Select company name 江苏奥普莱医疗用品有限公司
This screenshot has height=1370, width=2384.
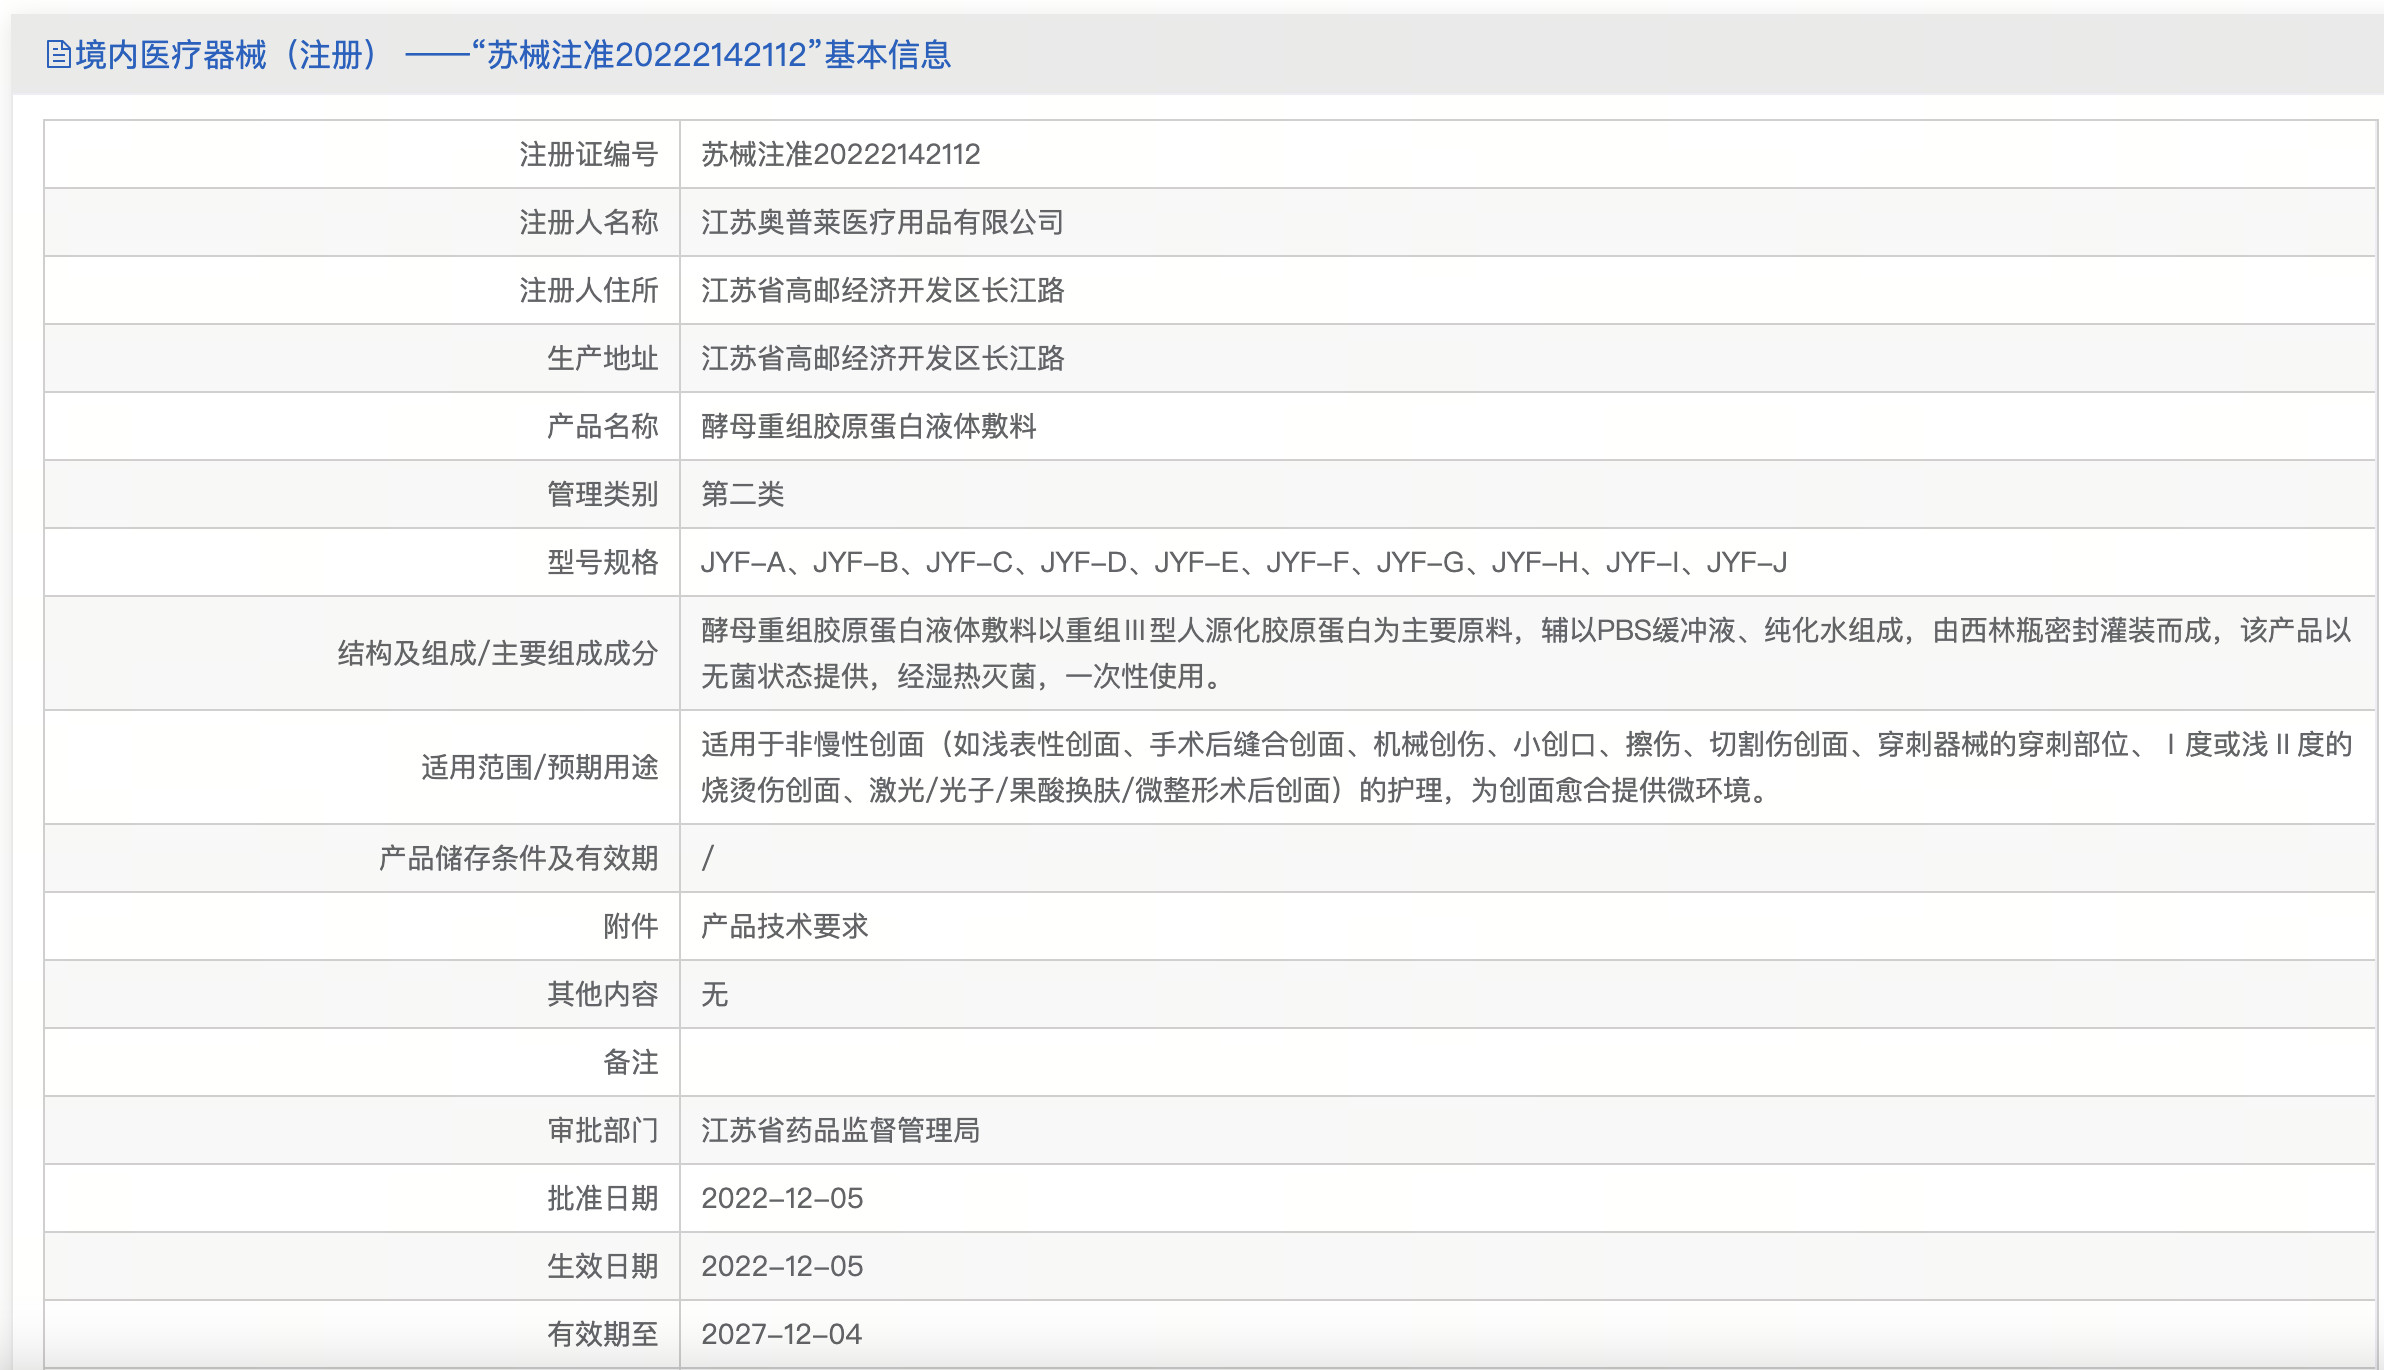coord(882,222)
